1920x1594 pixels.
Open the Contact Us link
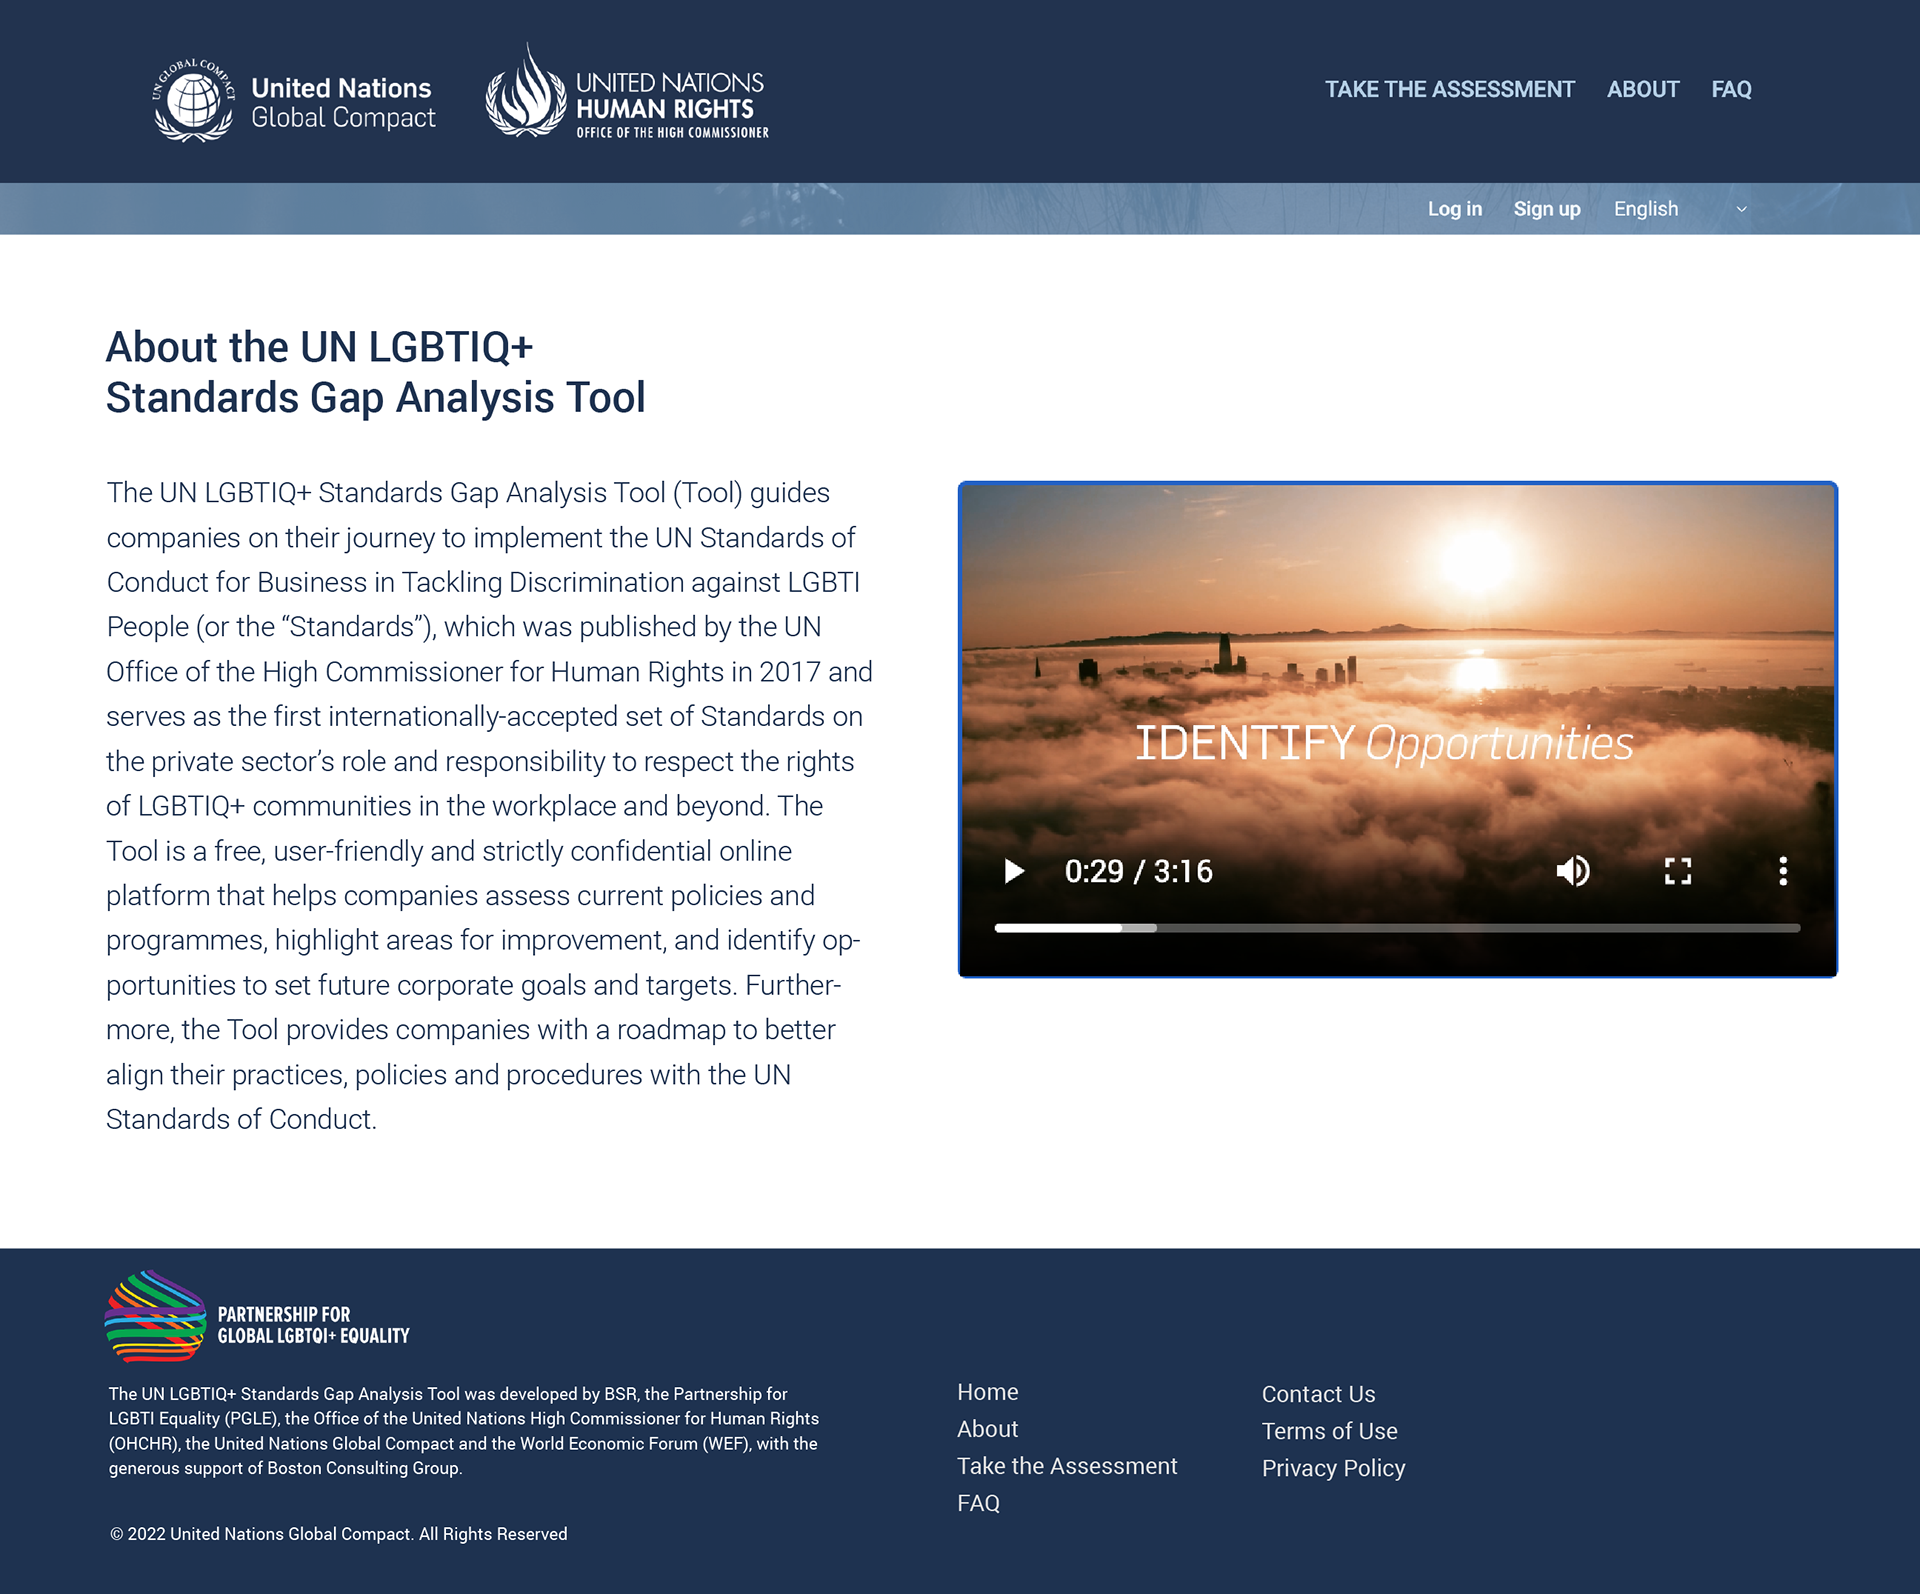(x=1318, y=1394)
